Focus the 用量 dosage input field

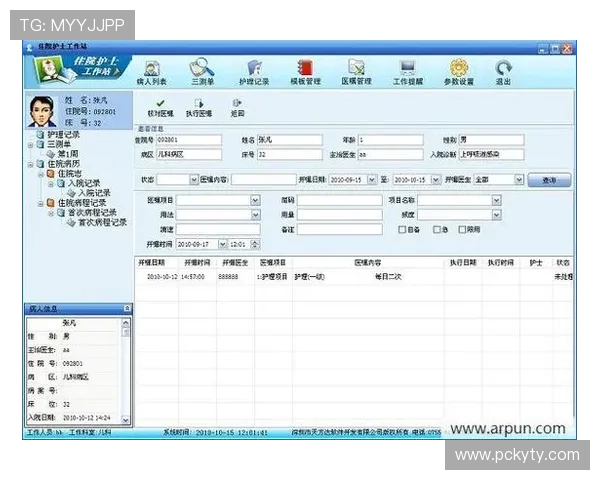(x=340, y=215)
